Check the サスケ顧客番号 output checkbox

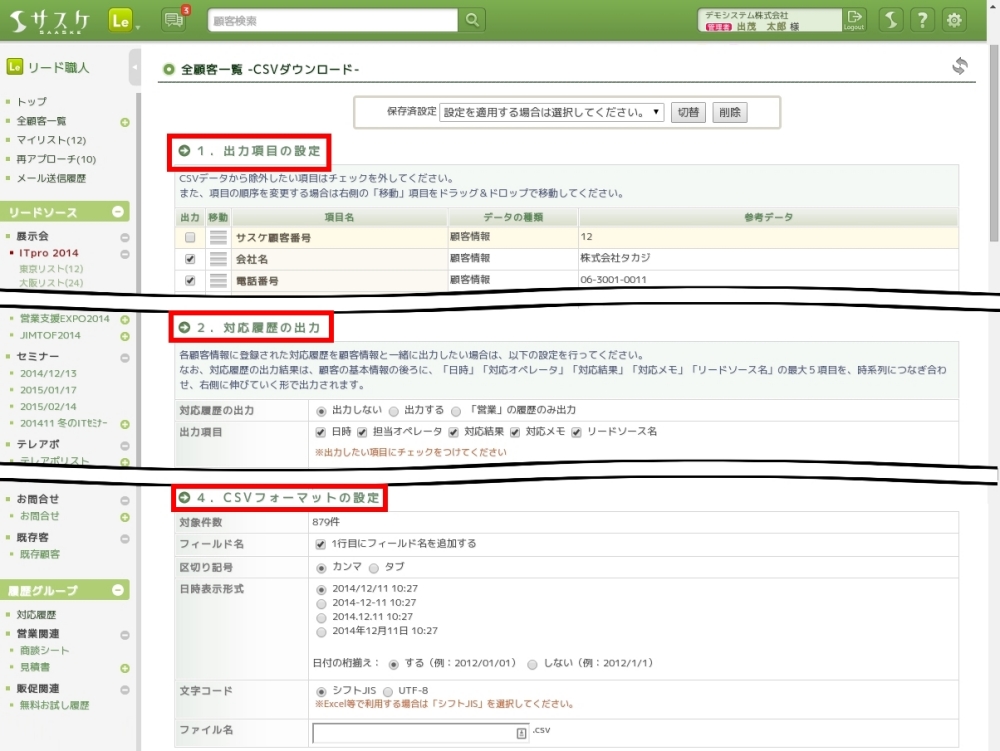189,238
